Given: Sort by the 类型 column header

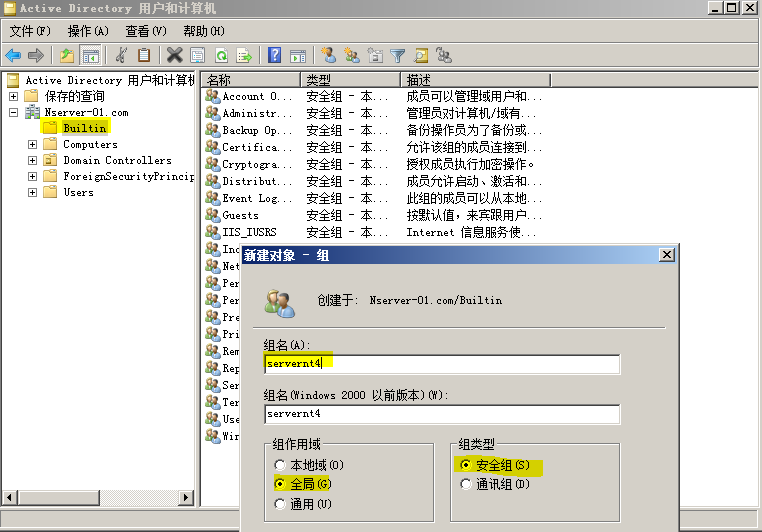Looking at the screenshot, I should [x=351, y=80].
